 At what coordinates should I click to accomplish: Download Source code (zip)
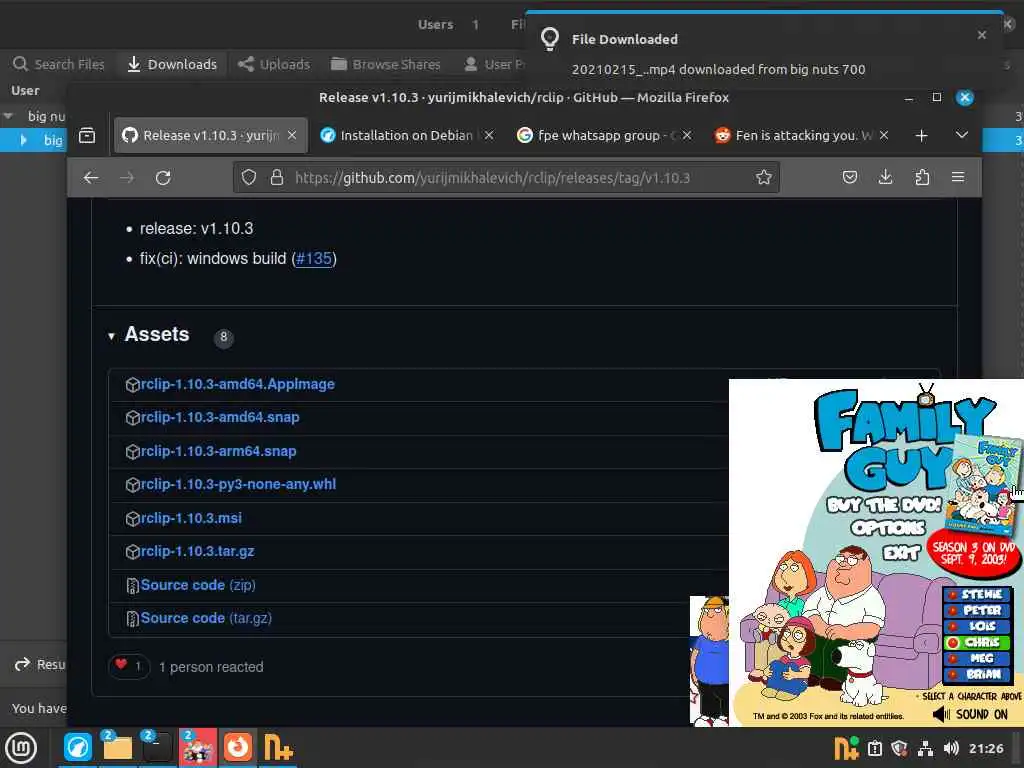(x=198, y=585)
